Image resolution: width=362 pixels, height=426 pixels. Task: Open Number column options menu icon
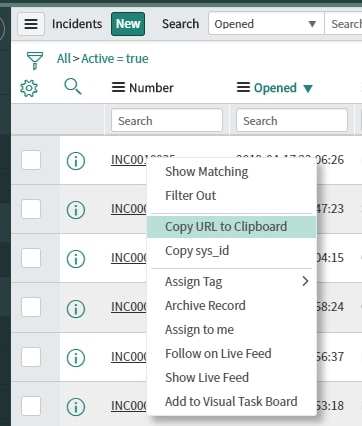(x=118, y=87)
